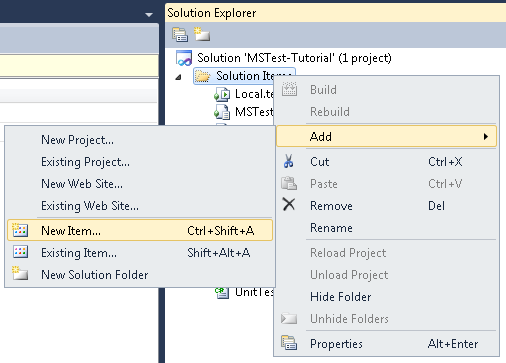The image size is (506, 363).
Task: Open the Add submenu arrow
Action: (x=486, y=136)
